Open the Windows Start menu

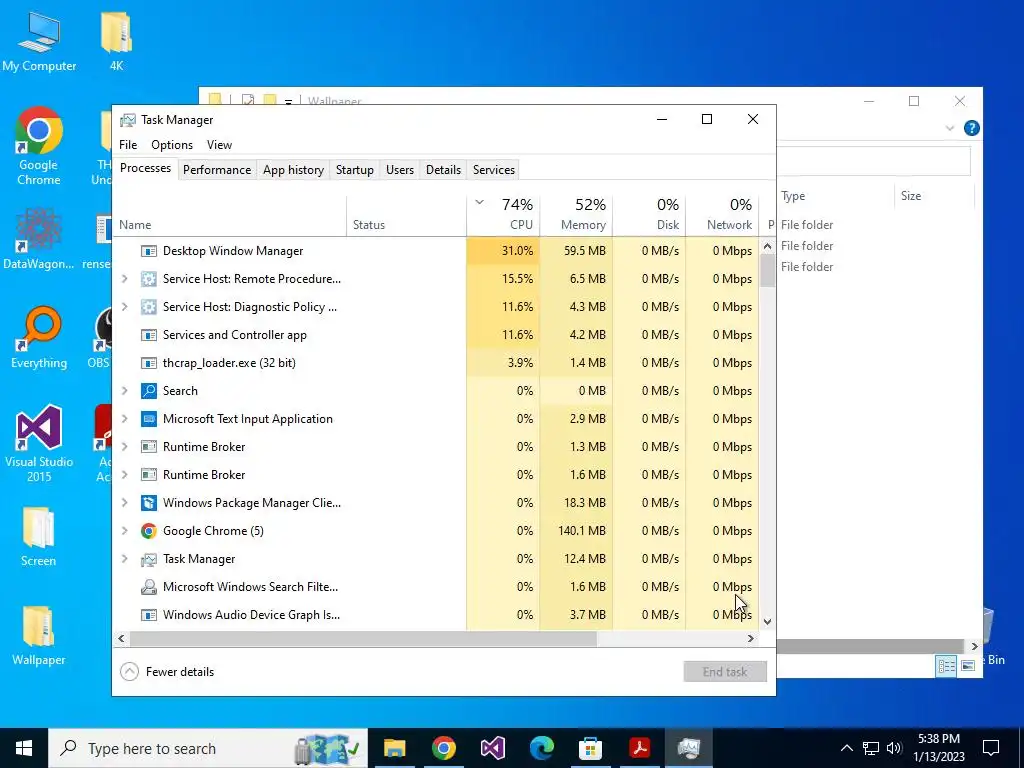pyautogui.click(x=24, y=748)
